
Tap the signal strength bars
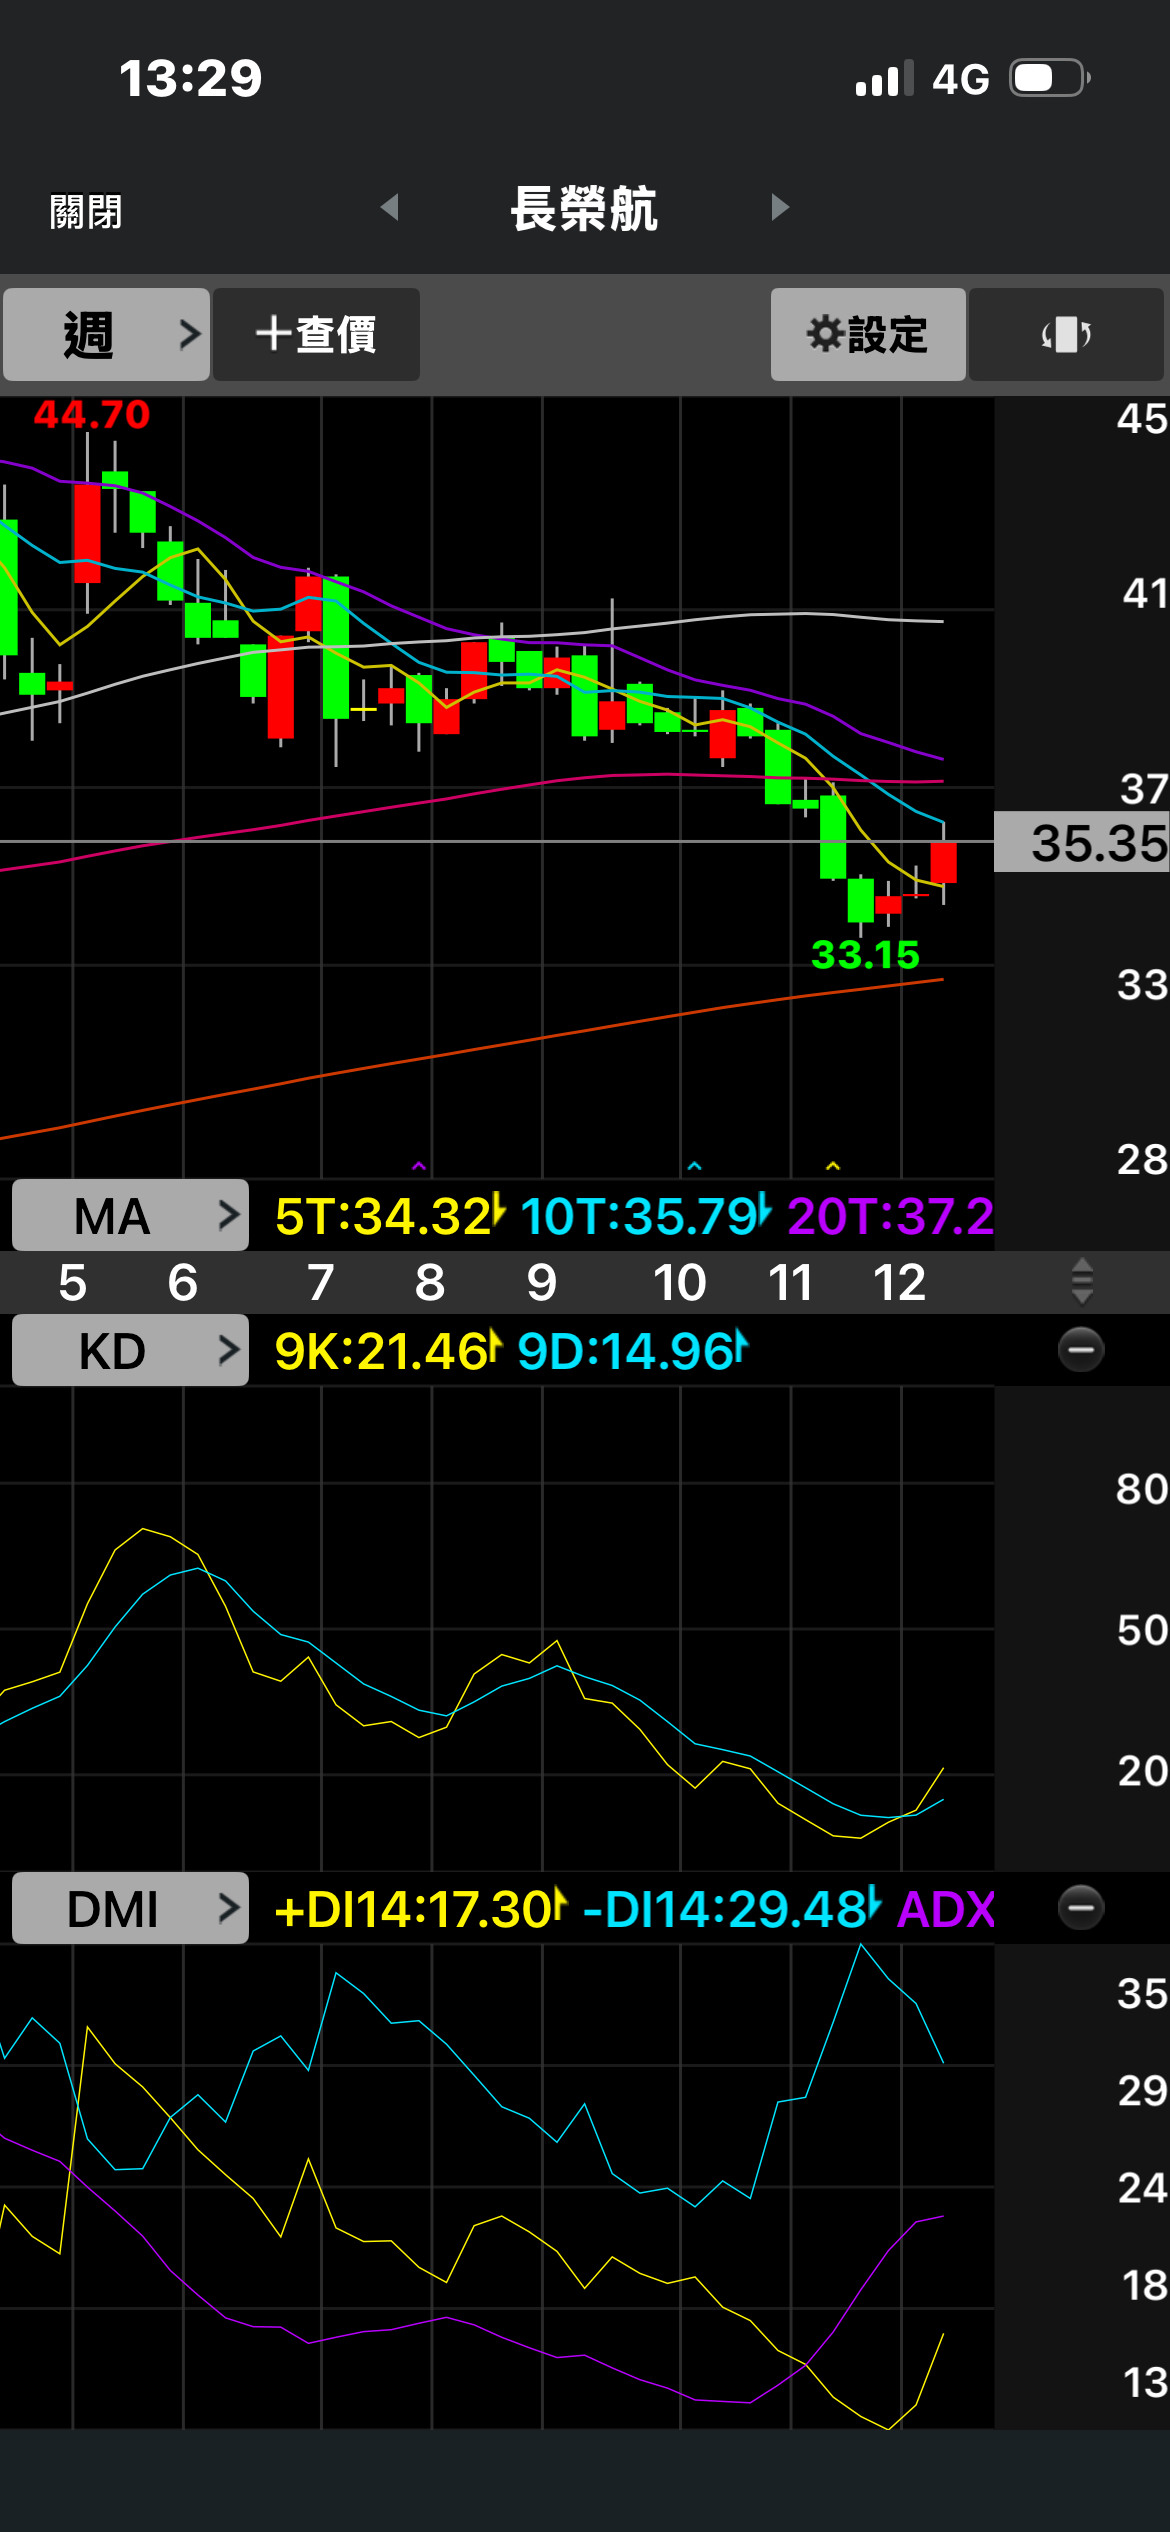click(885, 78)
